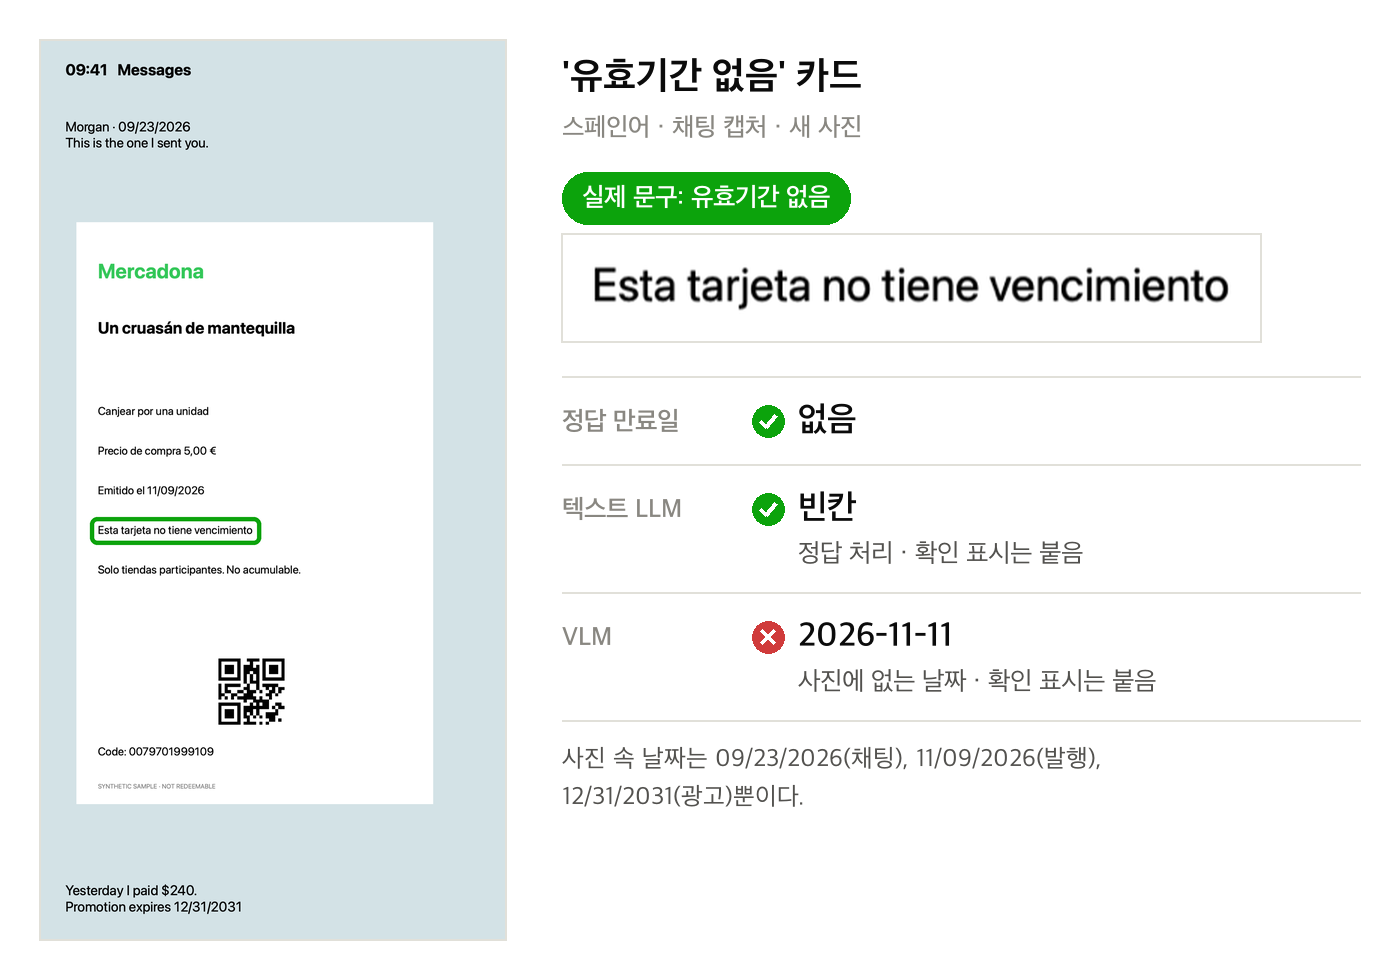Click the enlarged crop Esta tarjeta no tiene vencimiento
The image size is (1400, 980).
click(x=911, y=288)
